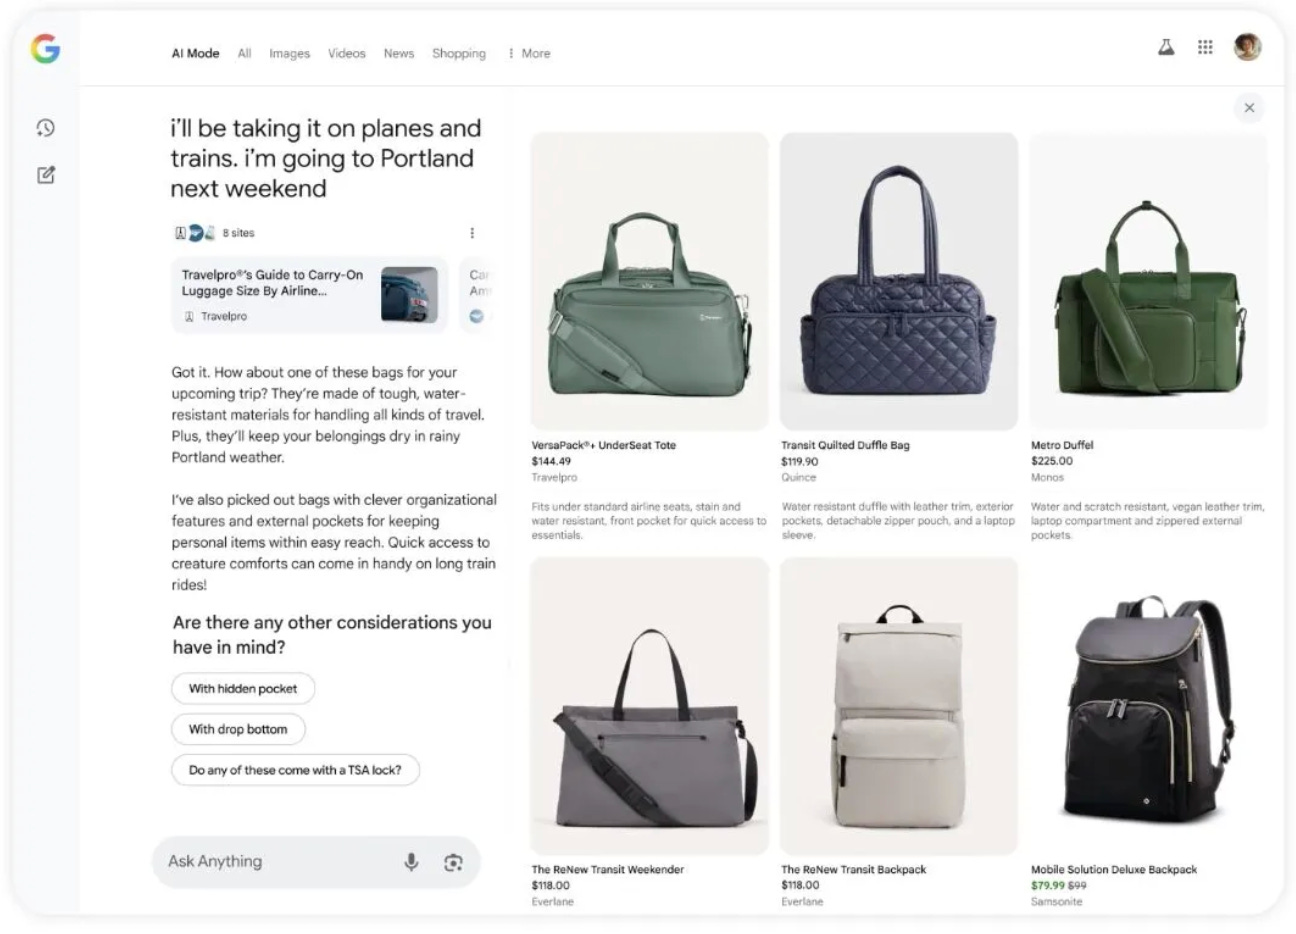Start a new chat with pencil icon
Image resolution: width=1296 pixels, height=934 pixels.
click(45, 175)
